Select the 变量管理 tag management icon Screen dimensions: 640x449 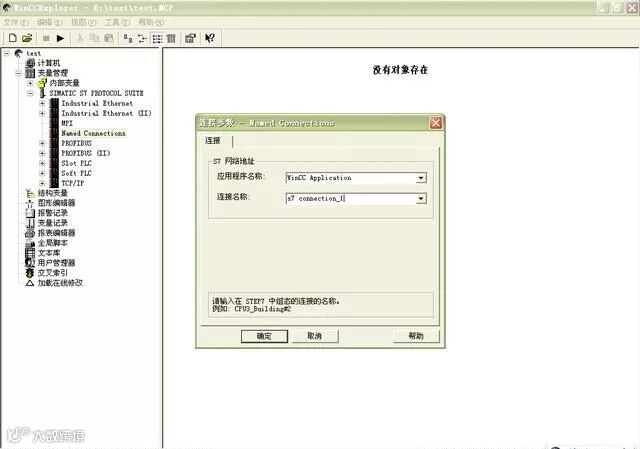[x=30, y=73]
